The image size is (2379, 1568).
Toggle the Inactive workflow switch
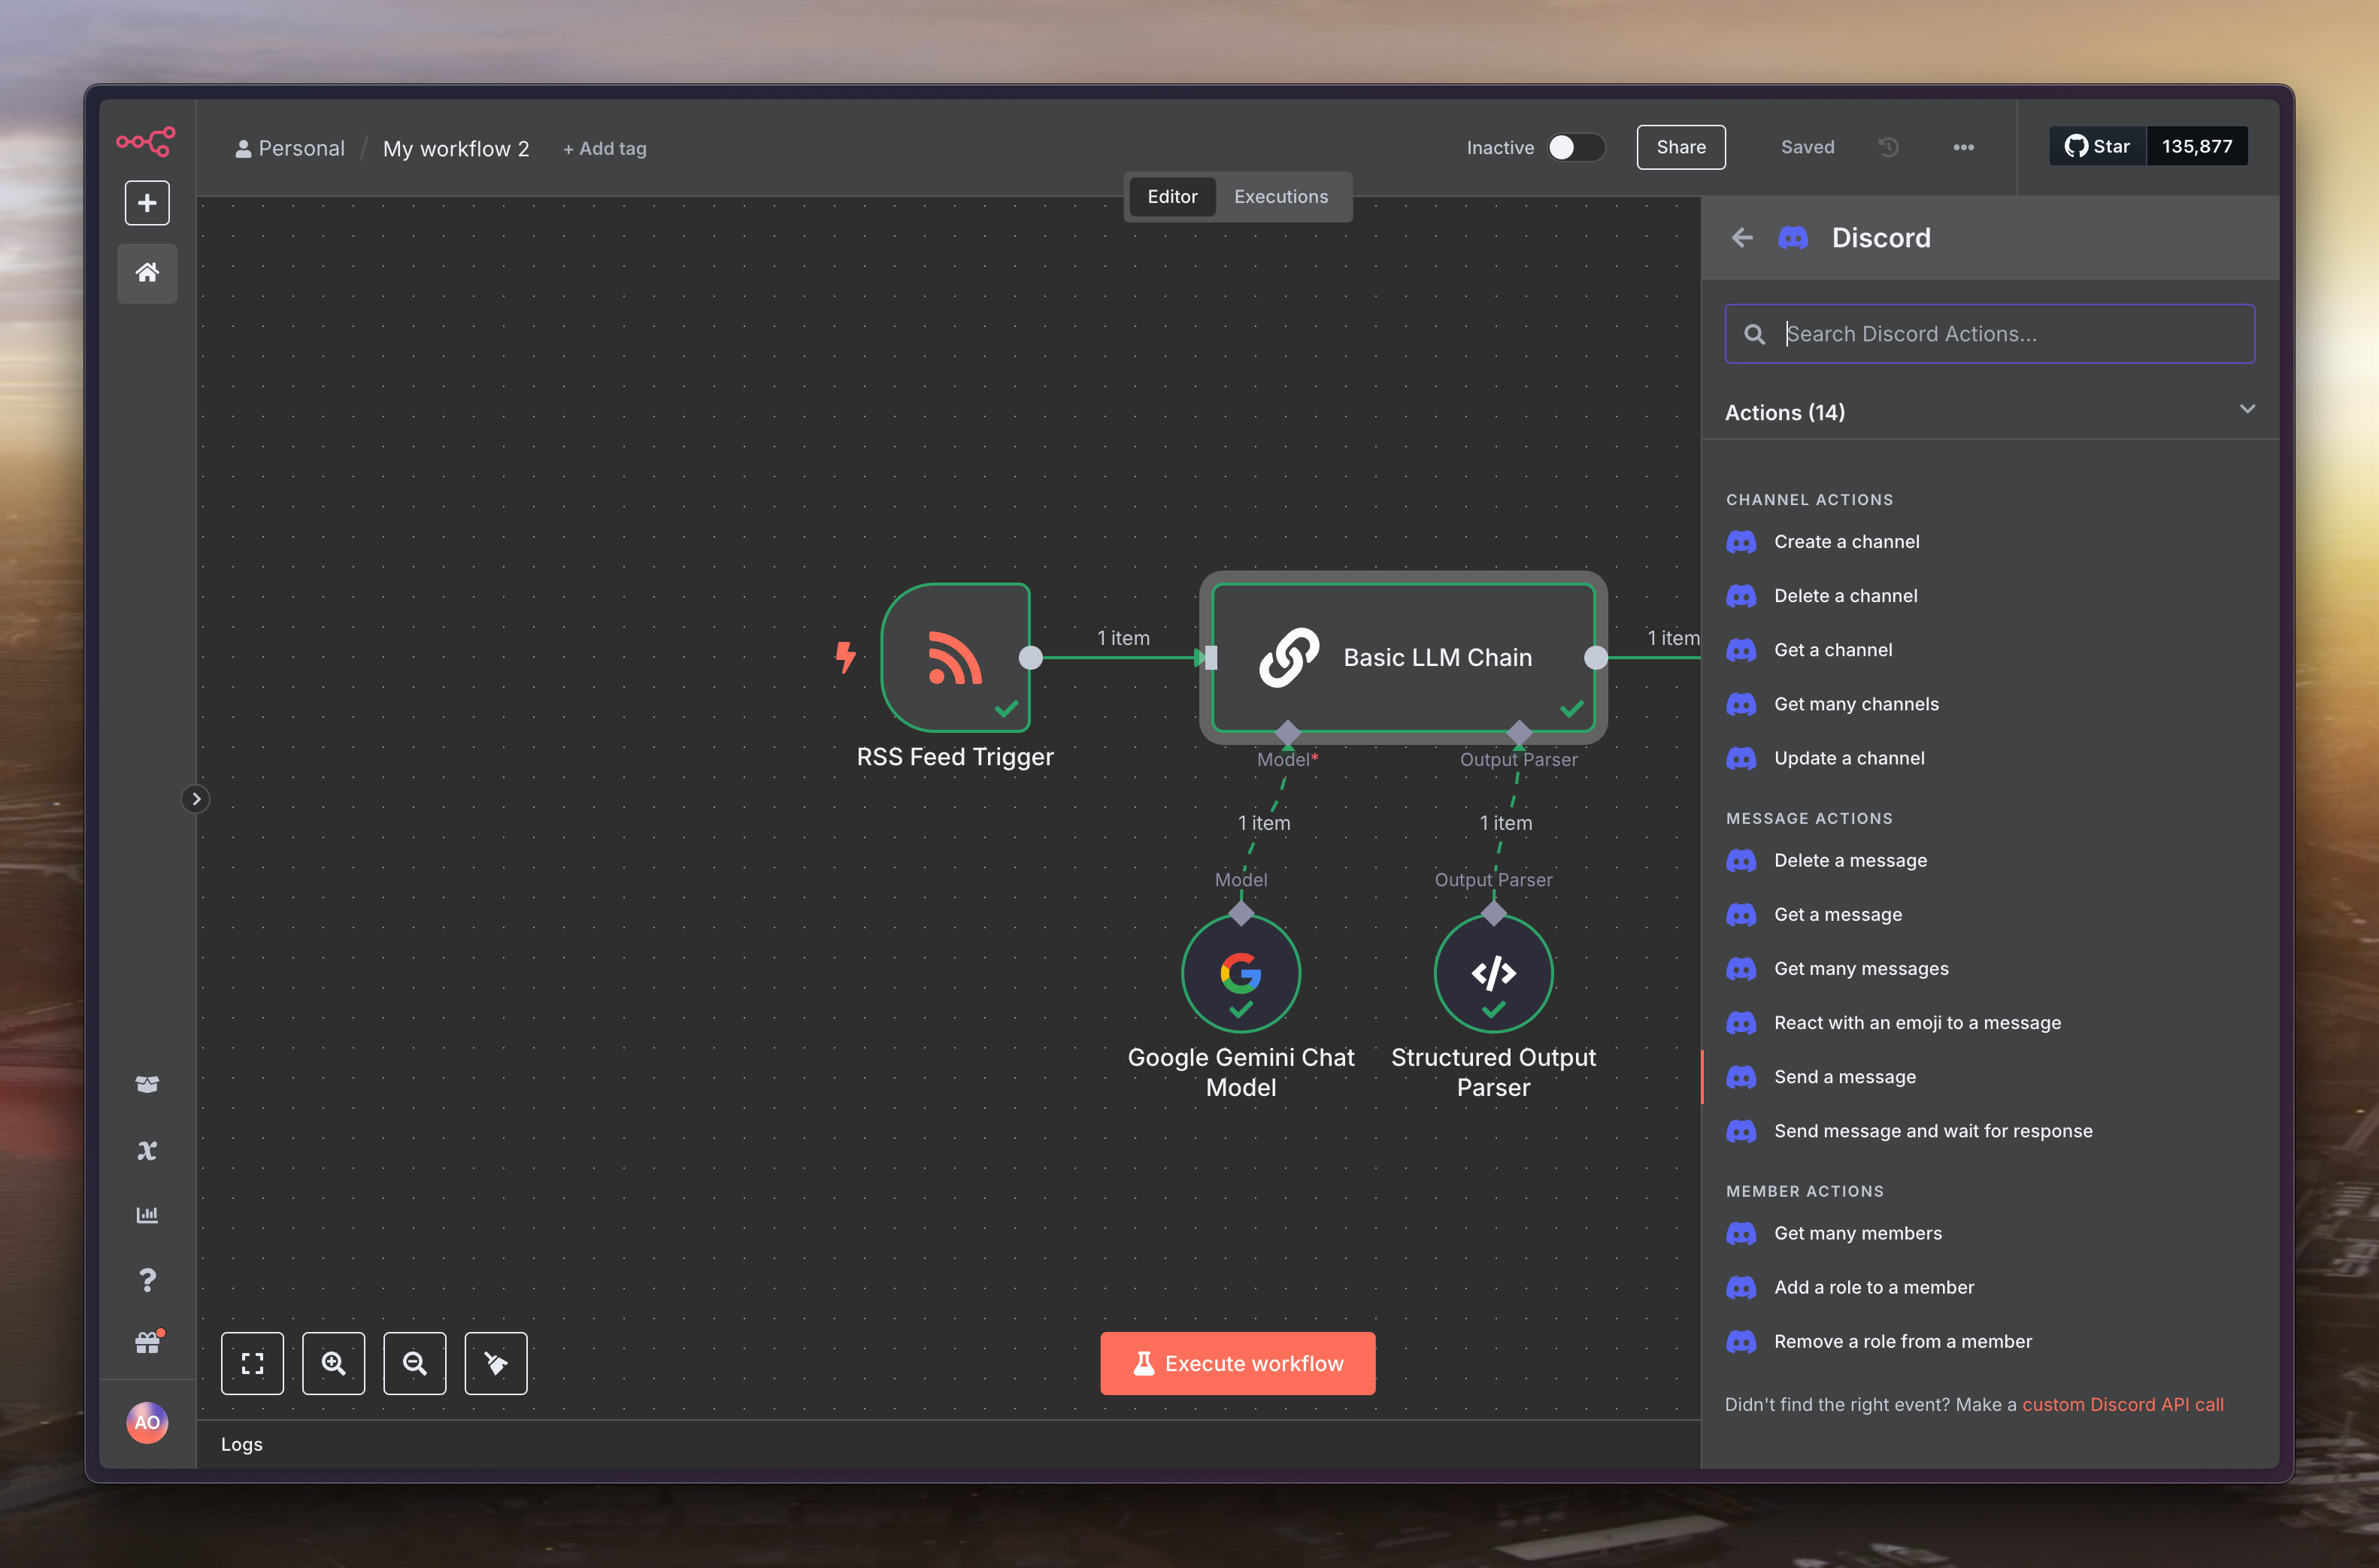point(1575,148)
